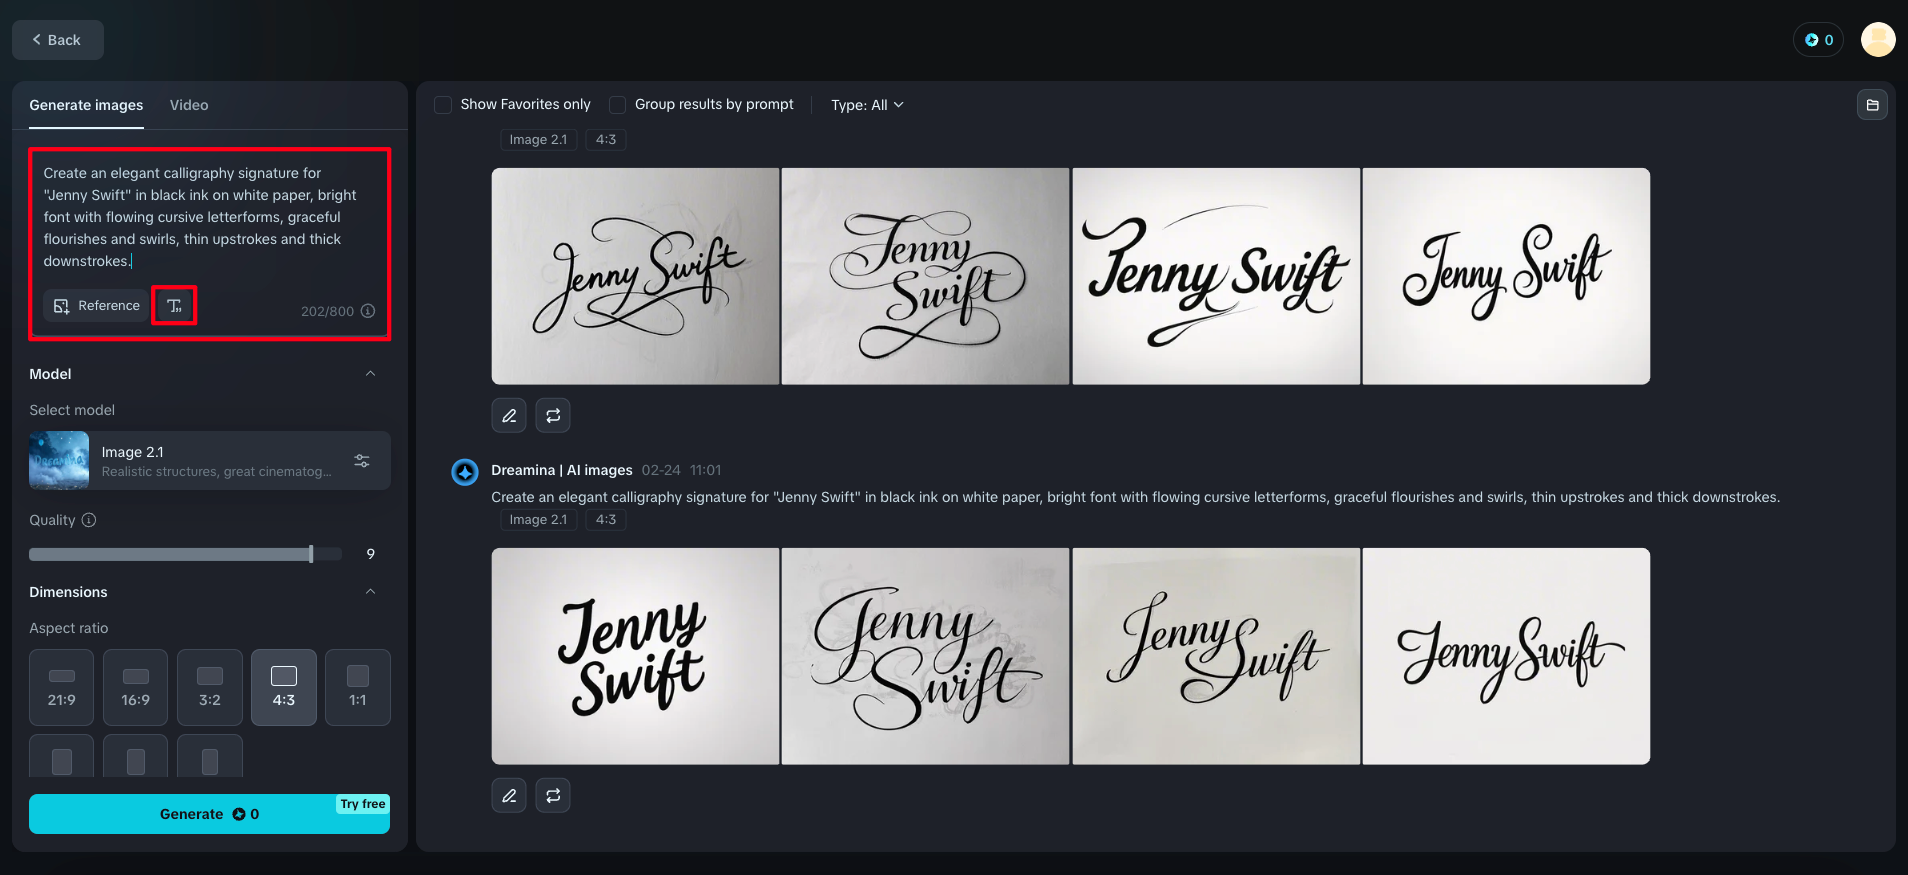Click the Dreamina | AI images label

coord(562,470)
